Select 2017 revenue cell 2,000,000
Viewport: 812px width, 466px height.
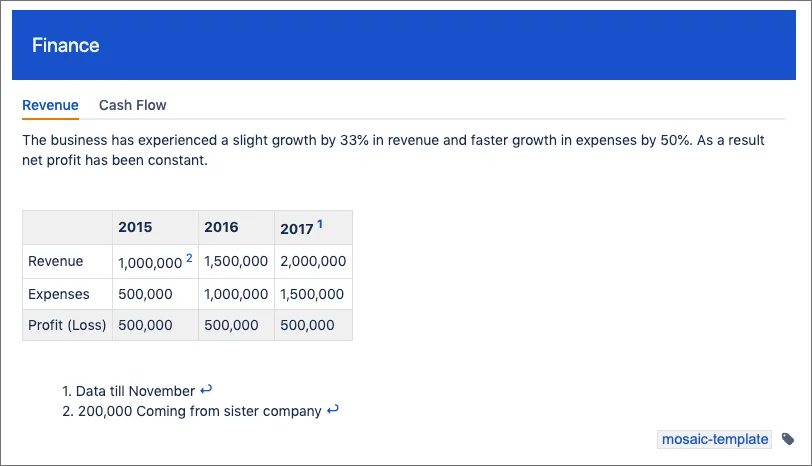tap(313, 261)
